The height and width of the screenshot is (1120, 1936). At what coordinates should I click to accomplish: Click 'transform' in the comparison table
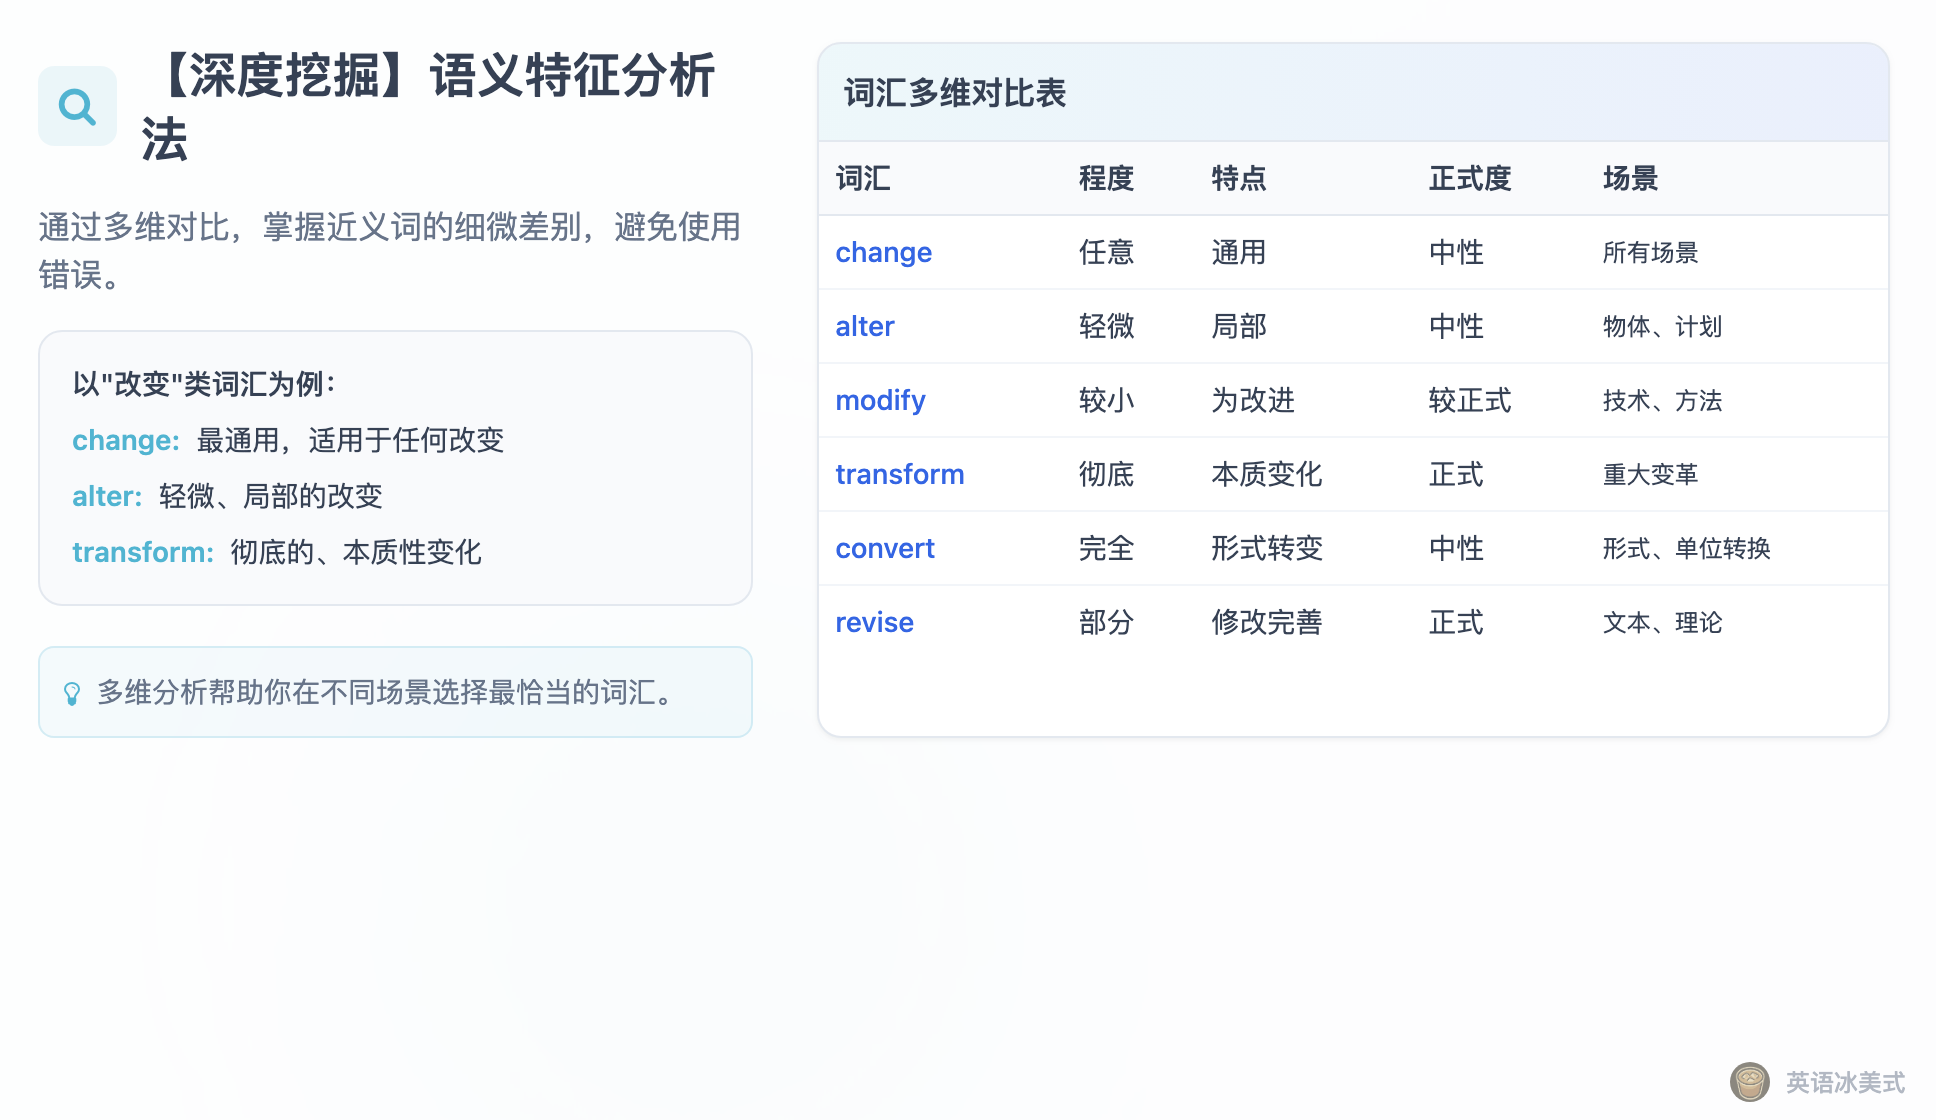tap(899, 474)
